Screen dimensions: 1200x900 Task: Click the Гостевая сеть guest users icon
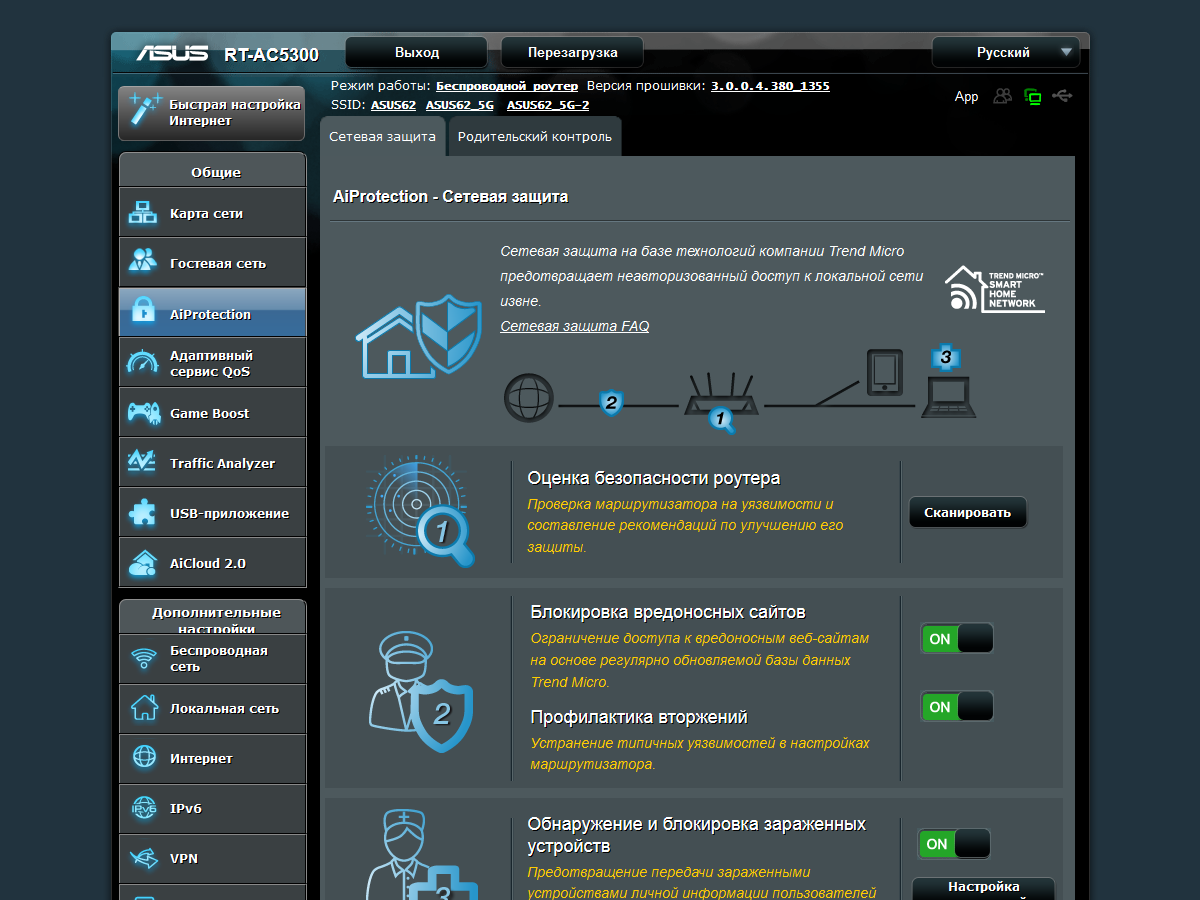[143, 262]
